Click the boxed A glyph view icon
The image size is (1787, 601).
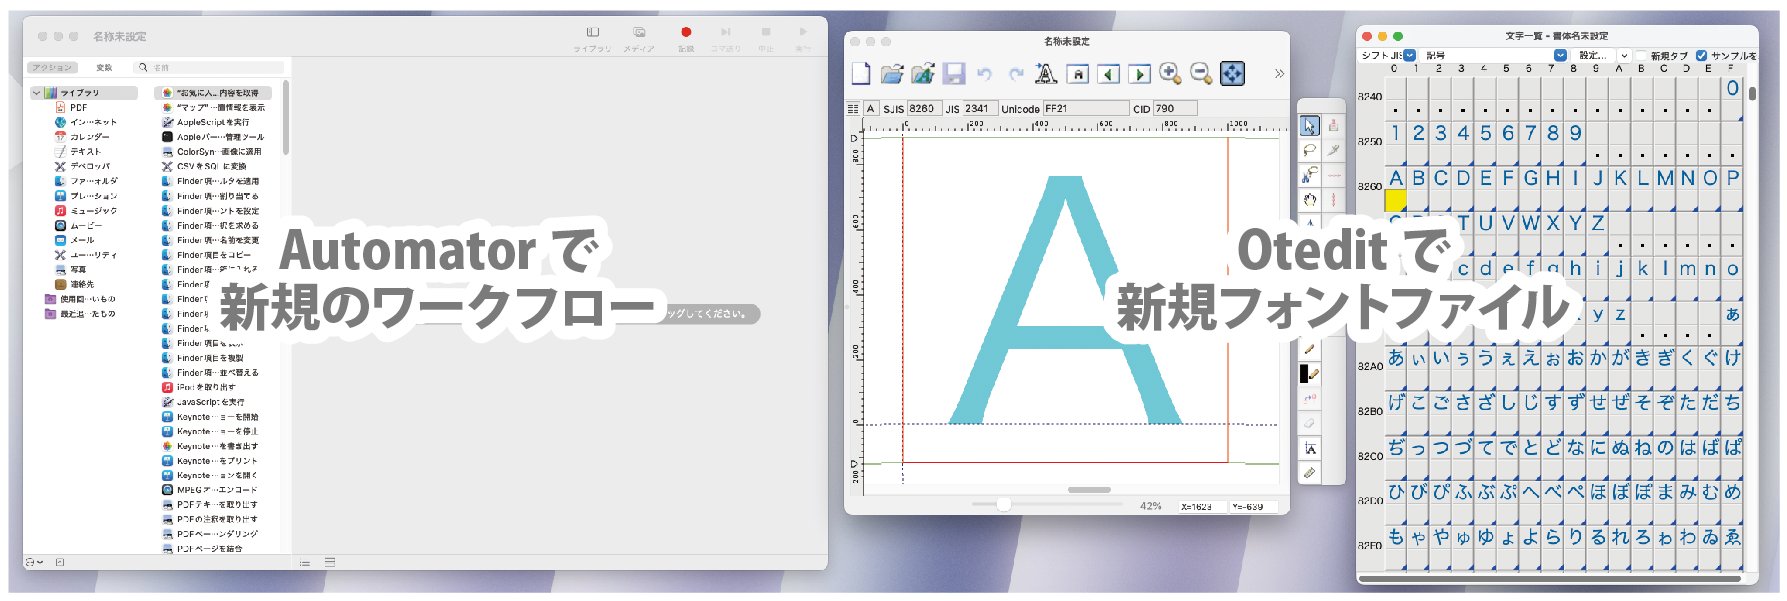(1078, 74)
